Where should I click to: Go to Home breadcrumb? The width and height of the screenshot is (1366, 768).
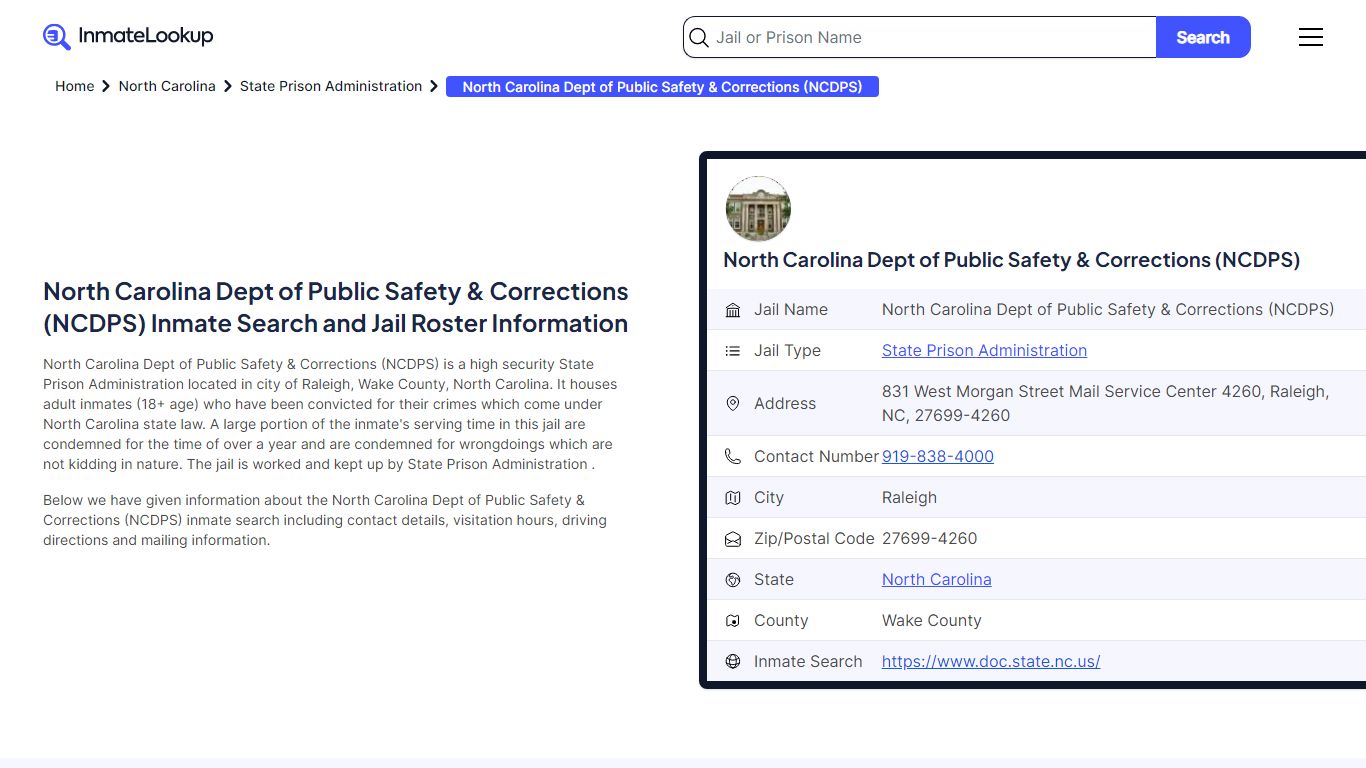click(x=74, y=86)
